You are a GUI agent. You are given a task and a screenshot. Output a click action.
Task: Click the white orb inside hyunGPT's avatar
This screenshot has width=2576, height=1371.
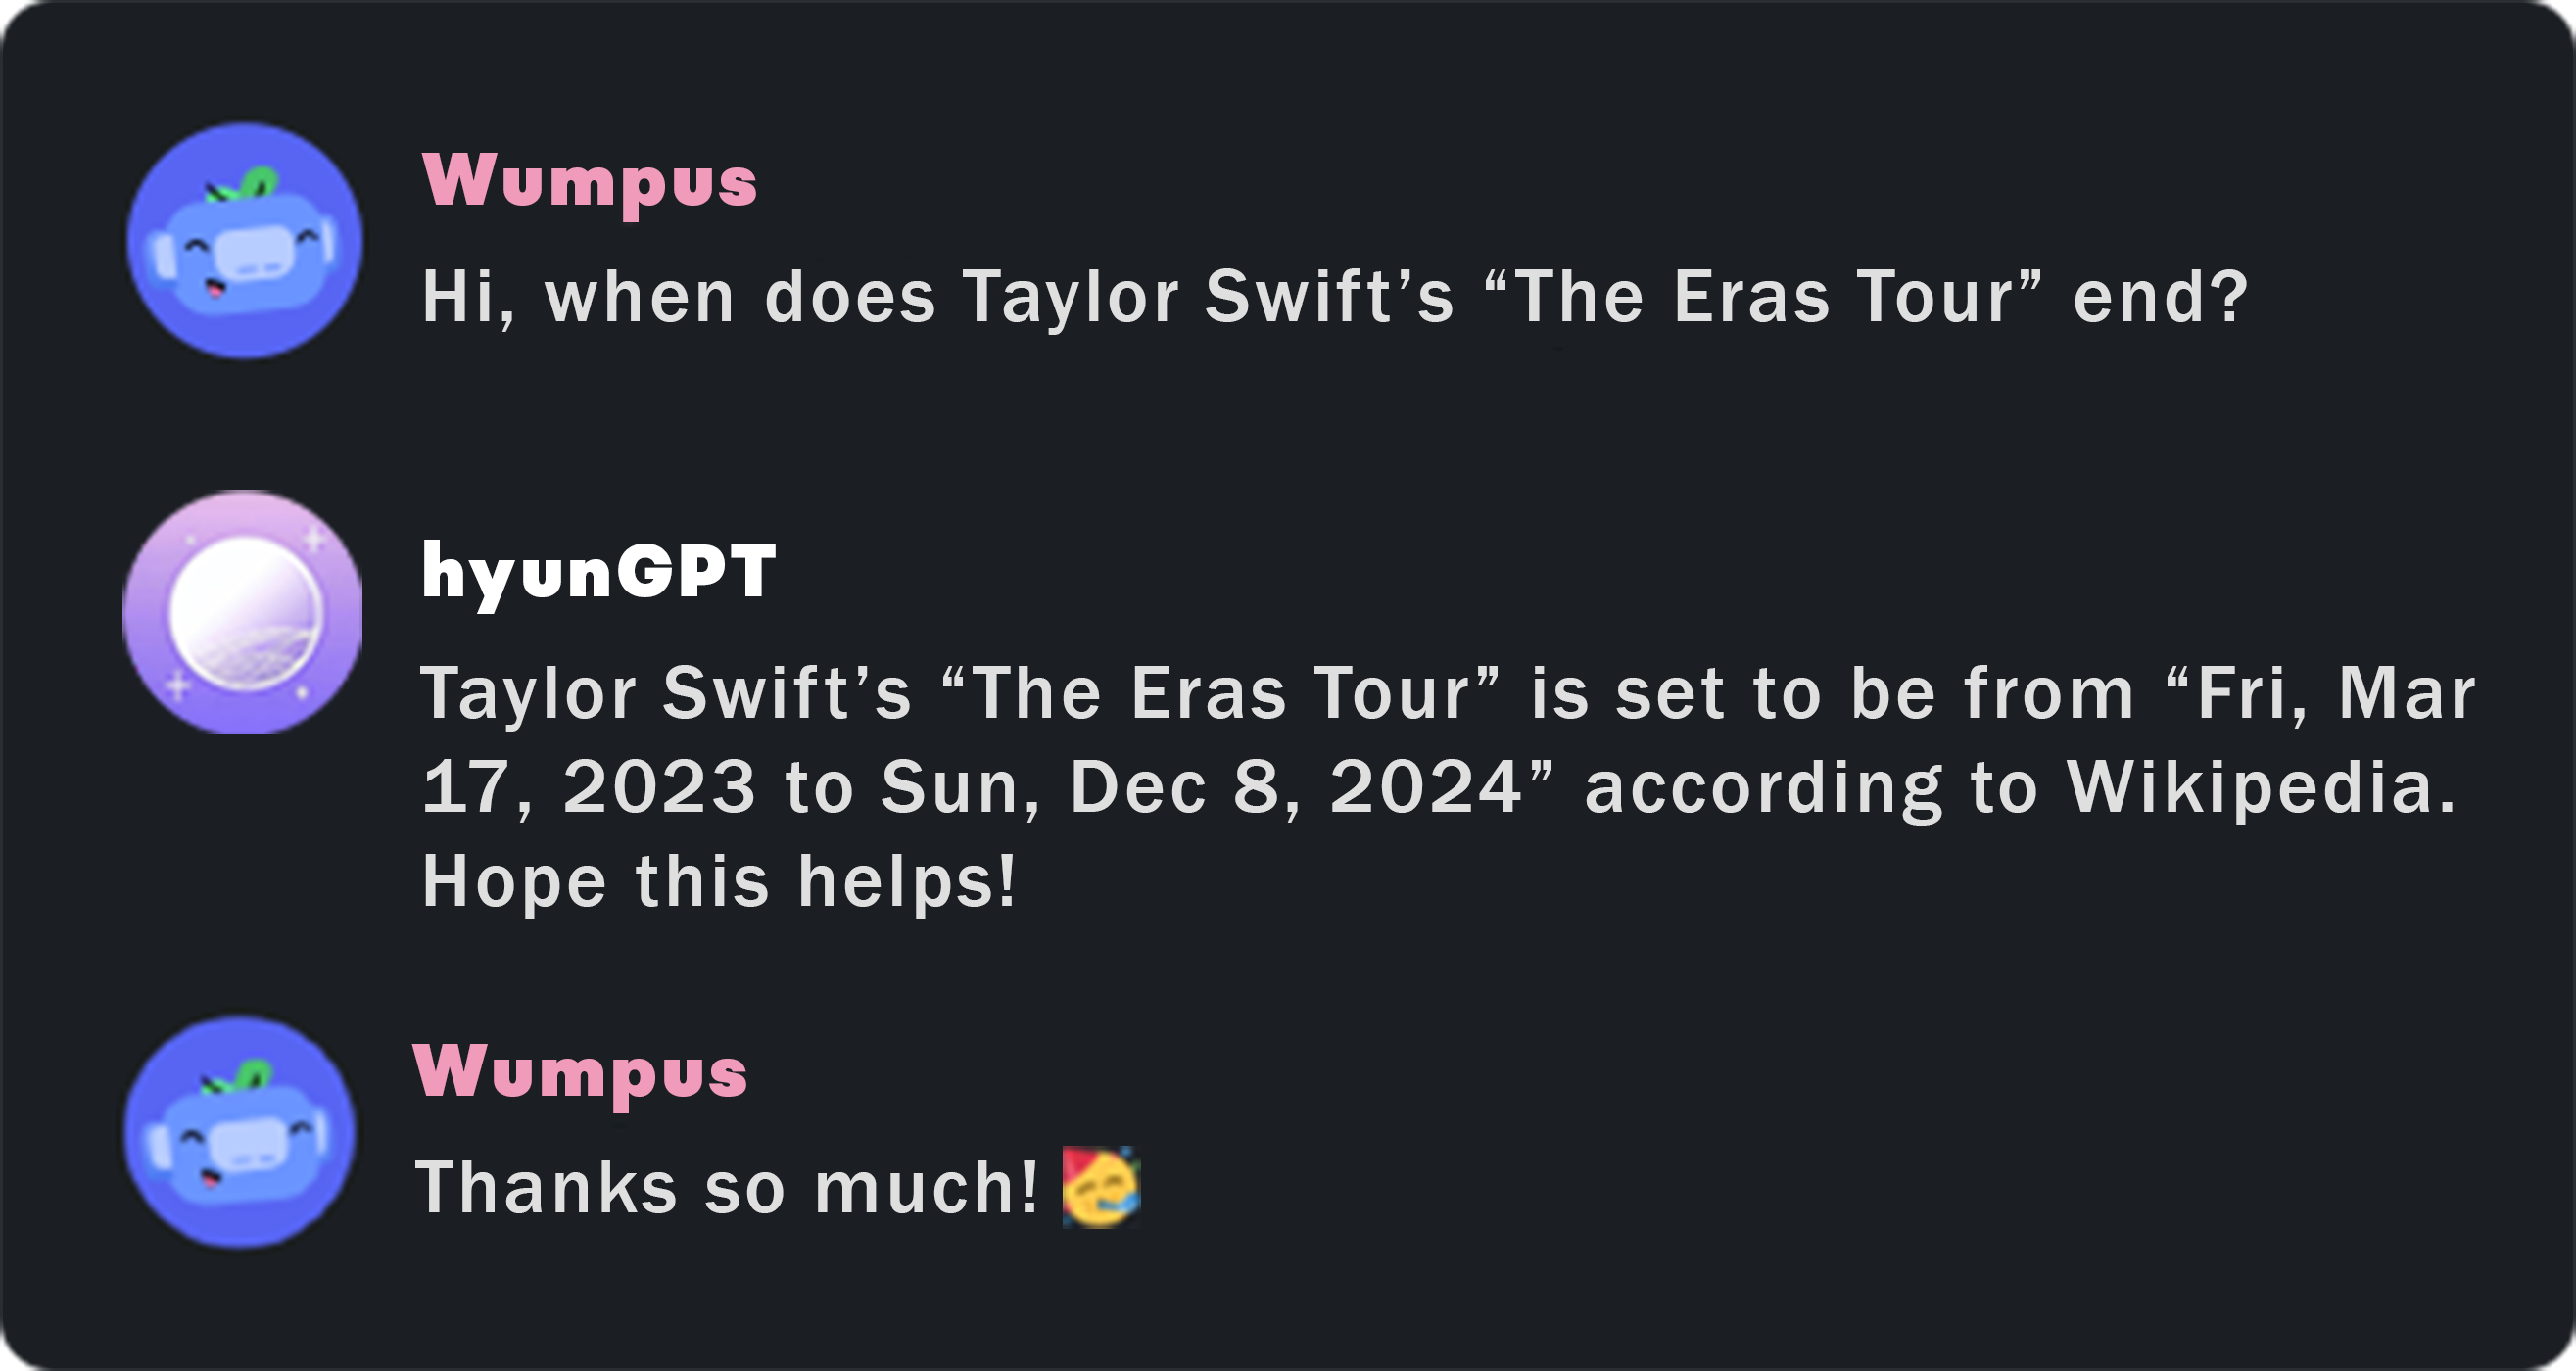pos(245,612)
